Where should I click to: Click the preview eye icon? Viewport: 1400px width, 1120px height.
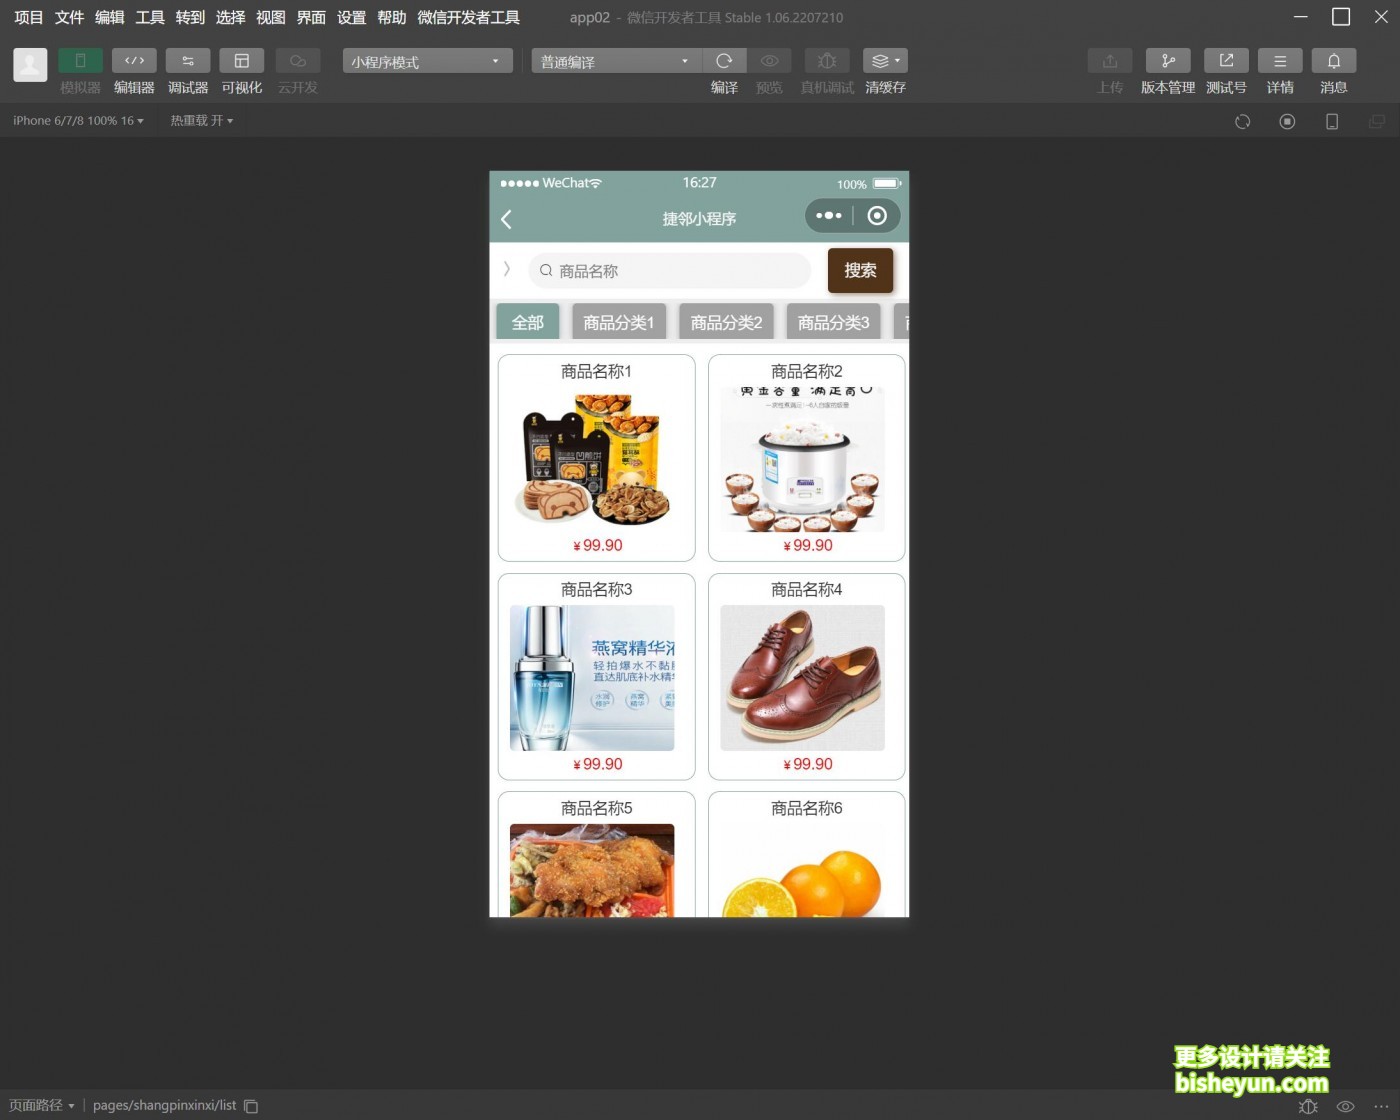(769, 61)
